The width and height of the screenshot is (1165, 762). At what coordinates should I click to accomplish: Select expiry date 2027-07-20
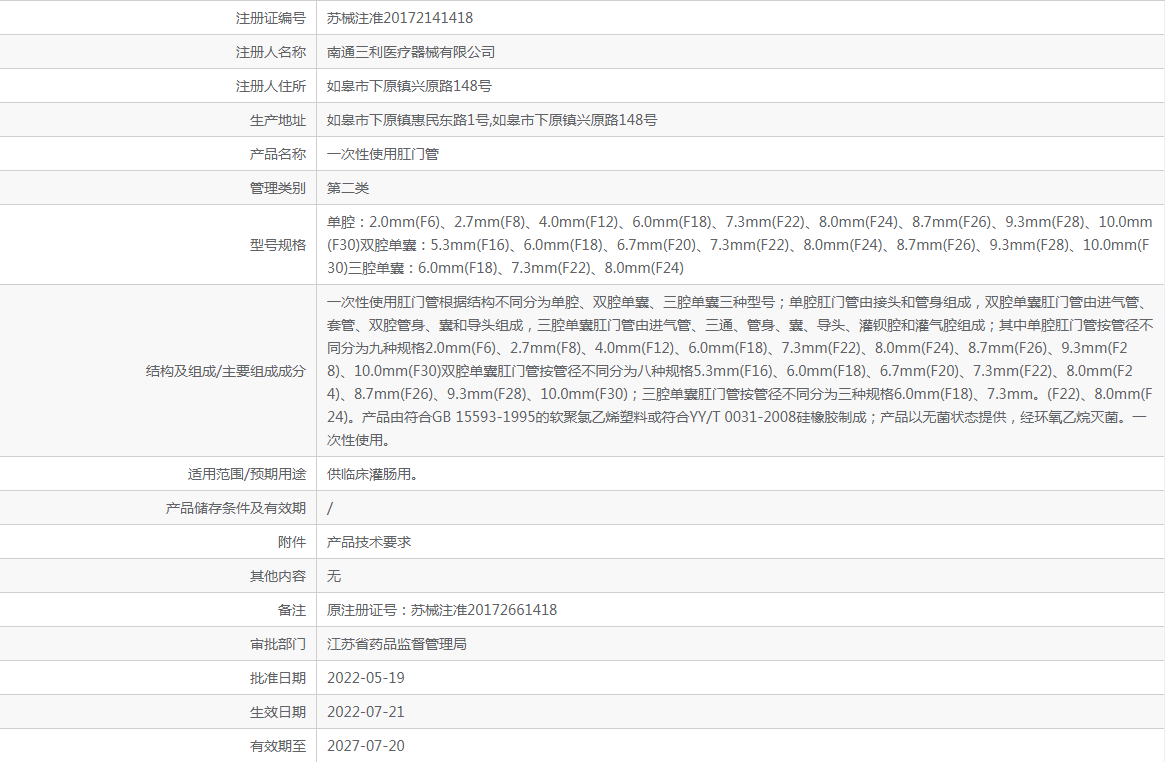click(x=366, y=746)
